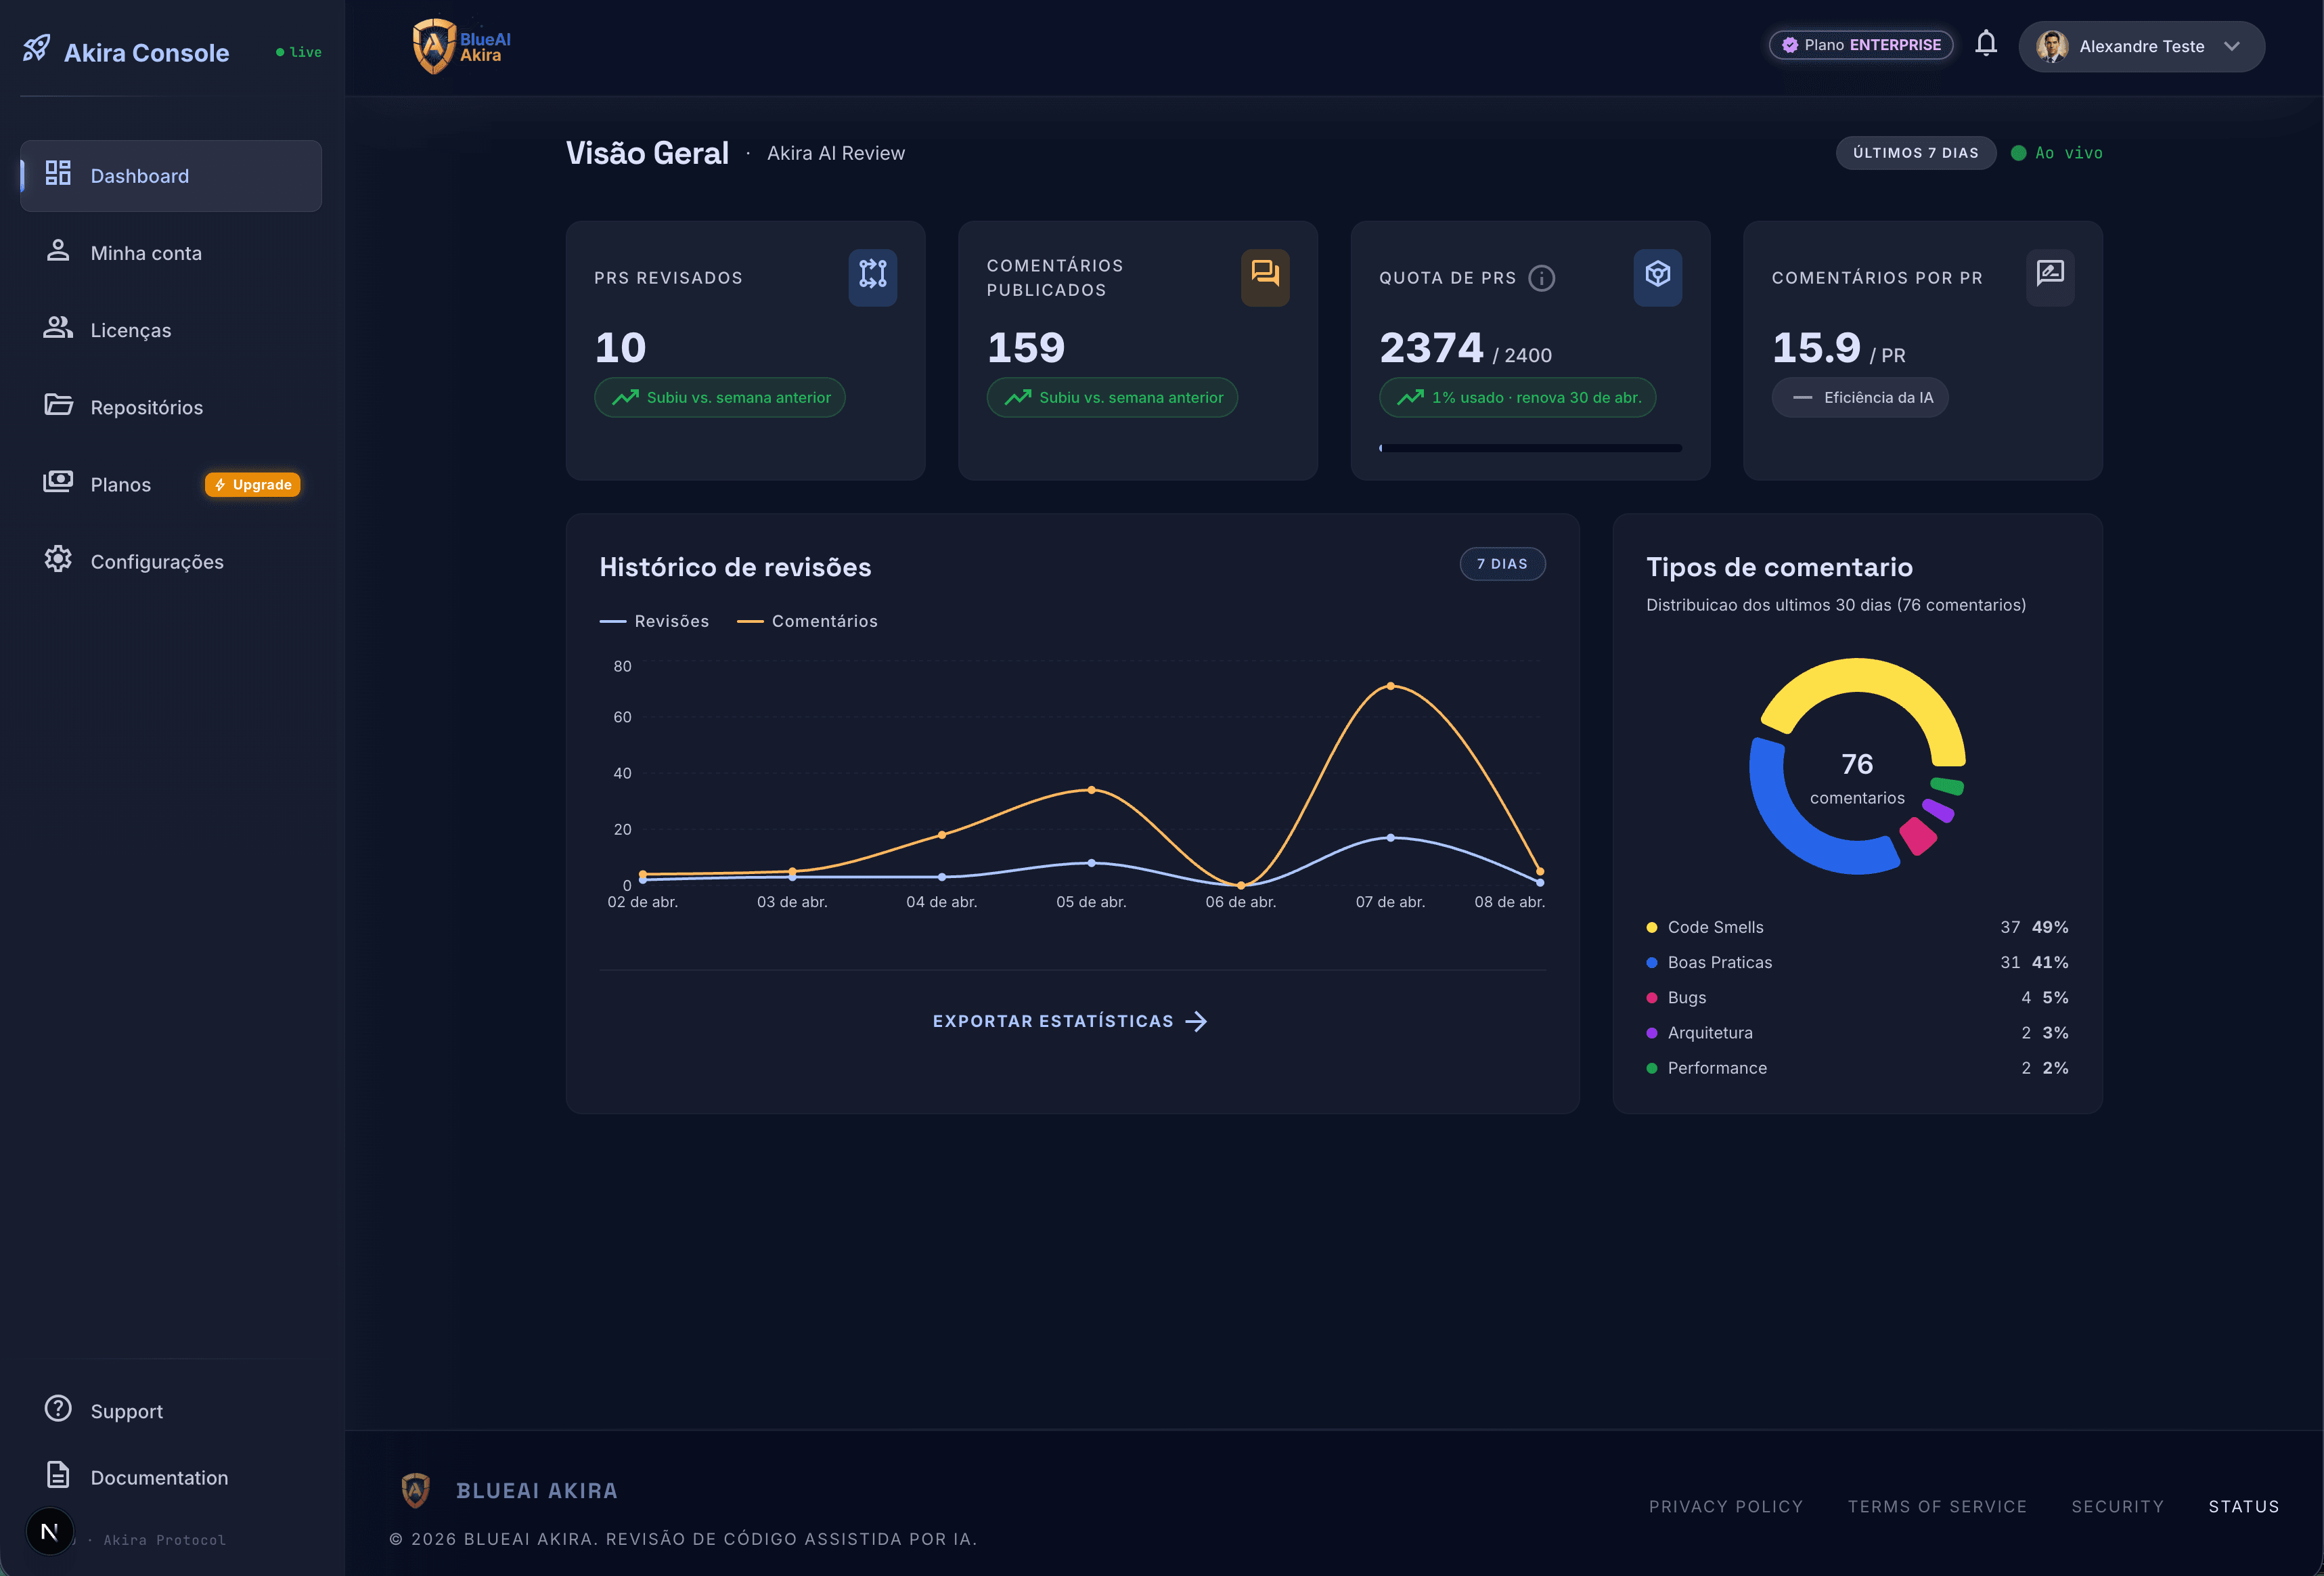Open the 7 Dias filter on Histórico de revisões
The image size is (2324, 1576).
(1502, 563)
